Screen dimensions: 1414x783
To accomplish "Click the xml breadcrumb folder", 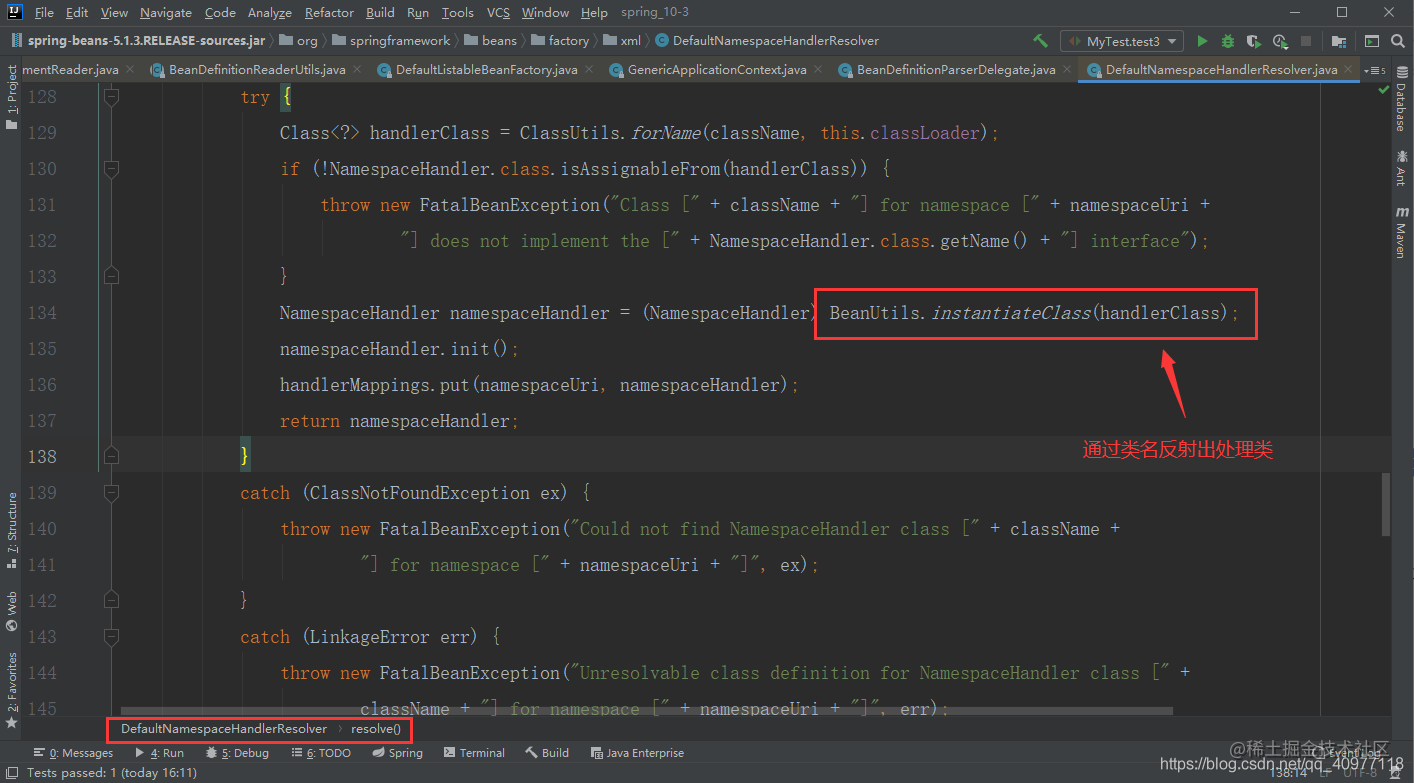I will (x=623, y=41).
